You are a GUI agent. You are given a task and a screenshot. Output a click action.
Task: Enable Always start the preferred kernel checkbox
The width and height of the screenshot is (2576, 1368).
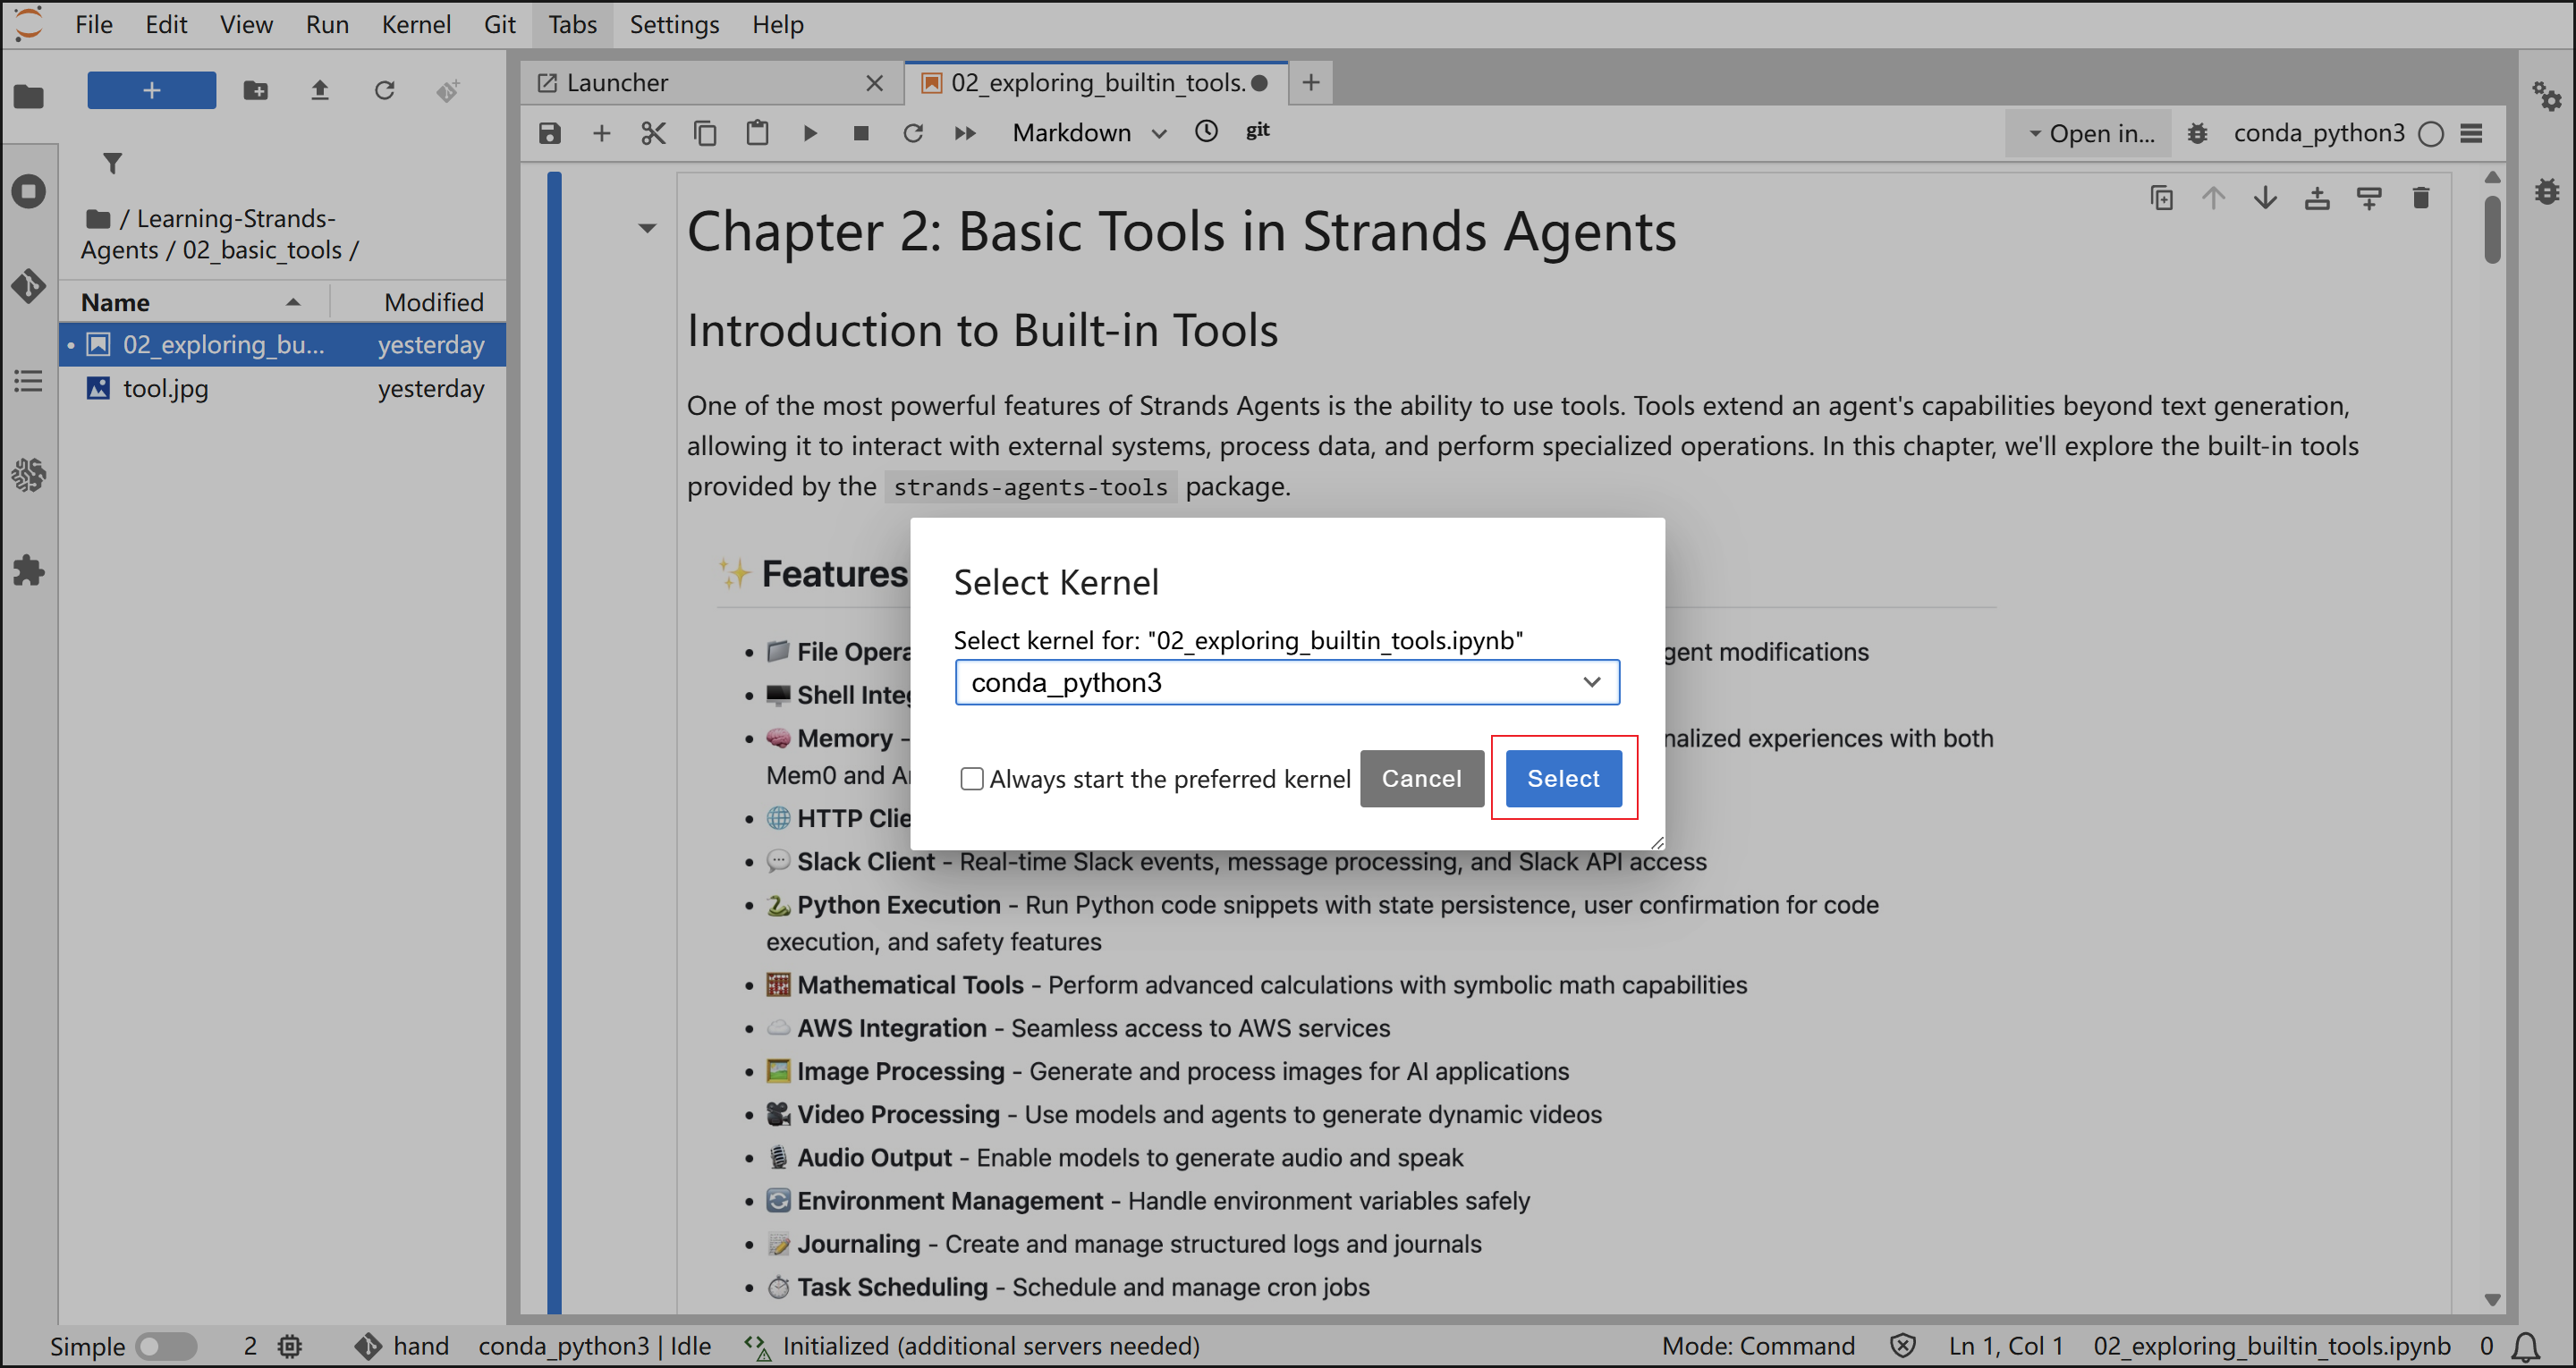point(971,778)
